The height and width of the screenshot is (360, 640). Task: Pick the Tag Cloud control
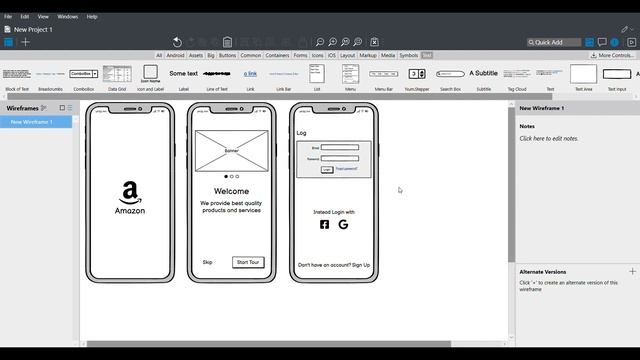(x=517, y=77)
